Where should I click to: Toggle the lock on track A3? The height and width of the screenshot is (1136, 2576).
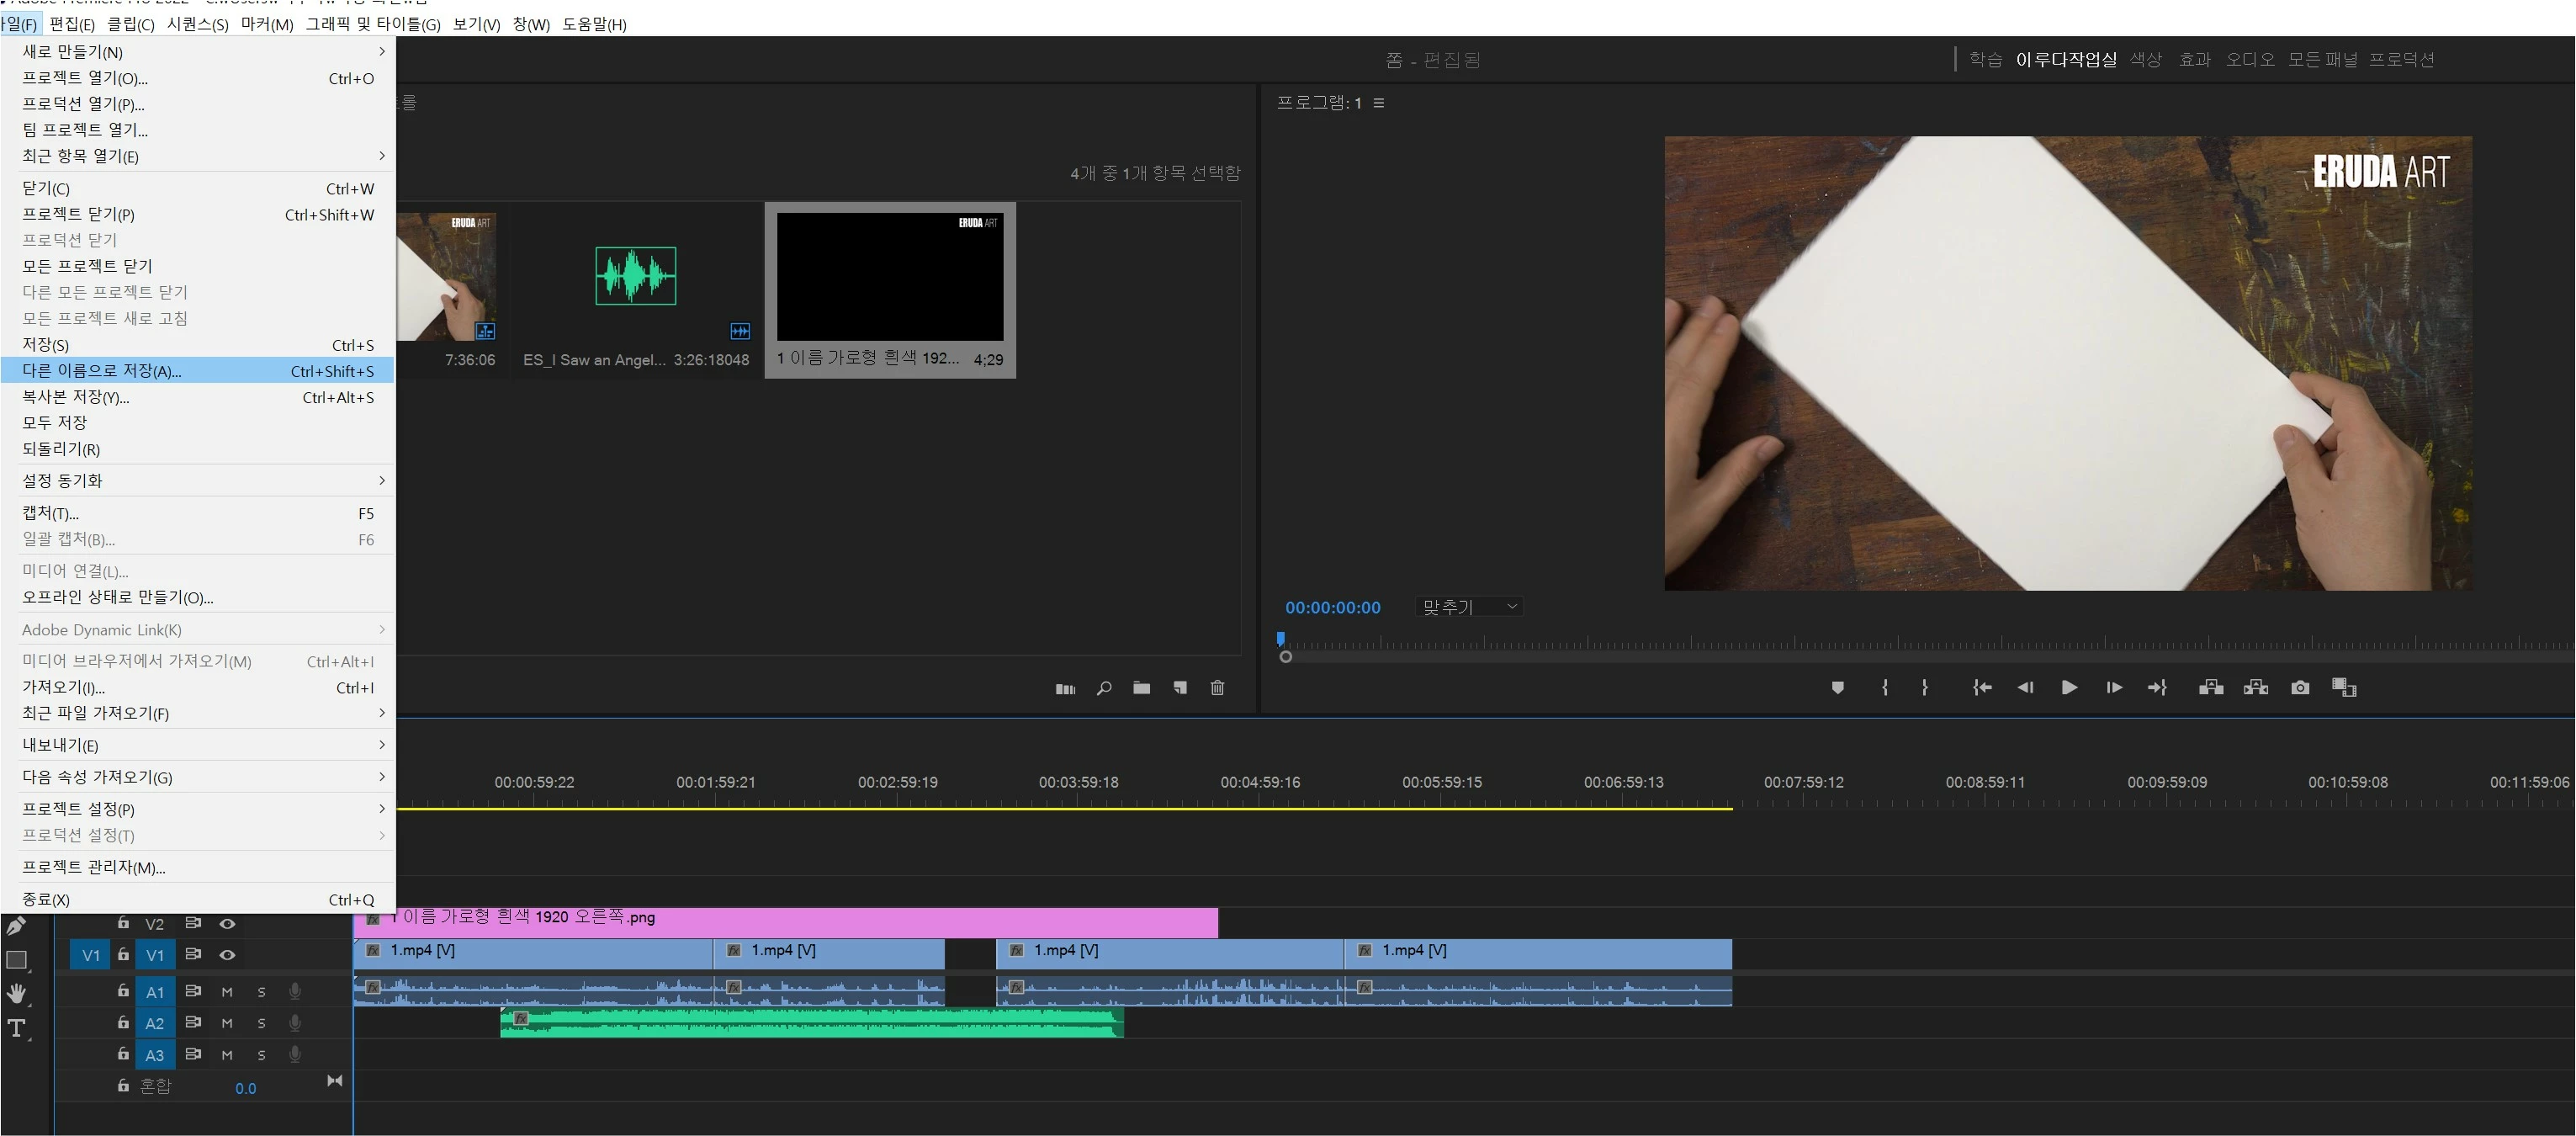123,1054
